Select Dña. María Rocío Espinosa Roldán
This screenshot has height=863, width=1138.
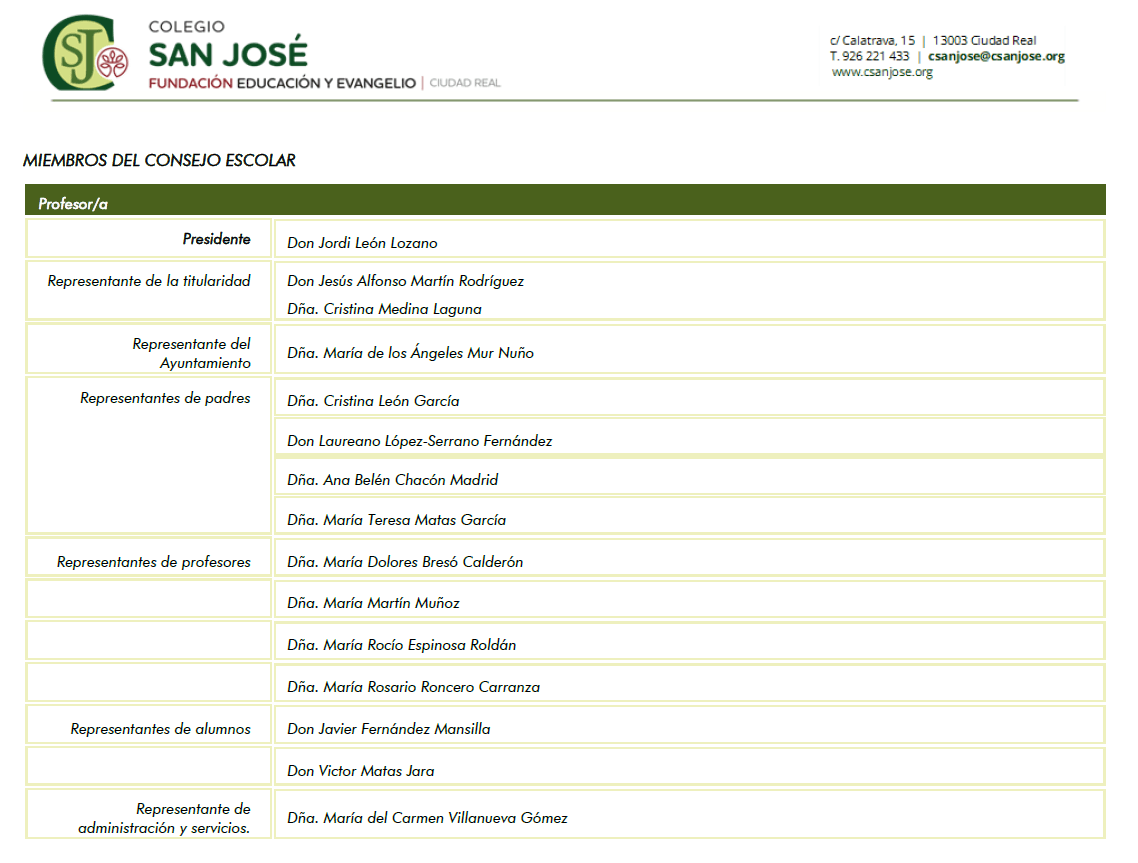[401, 645]
